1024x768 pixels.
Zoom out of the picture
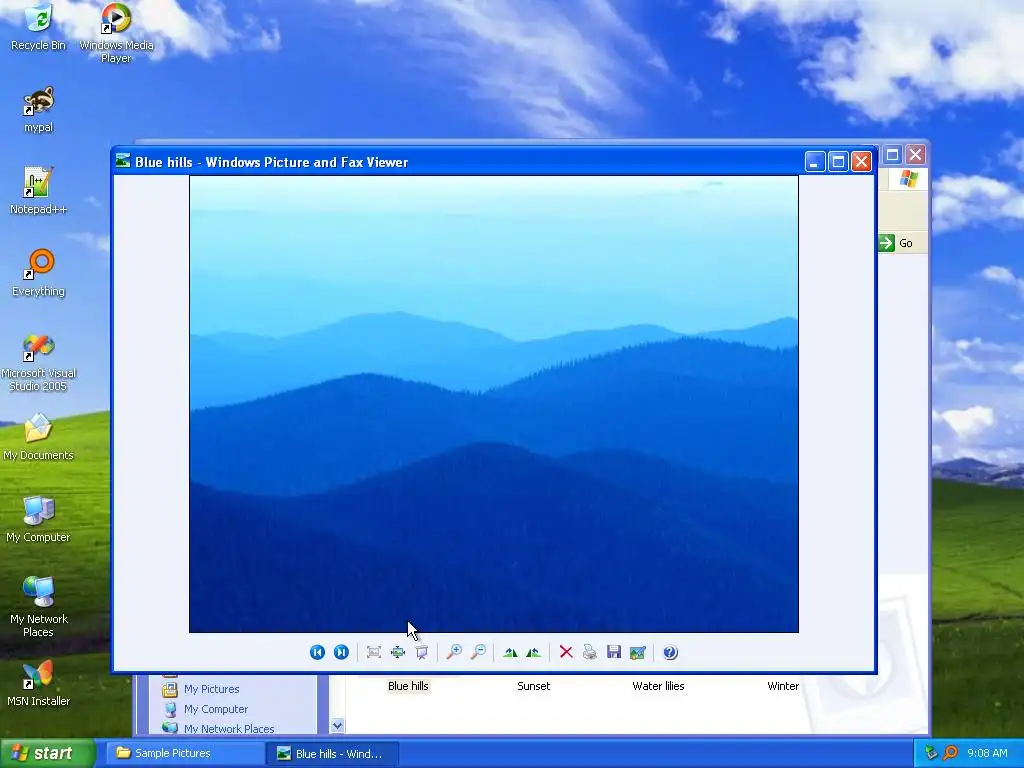(478, 652)
